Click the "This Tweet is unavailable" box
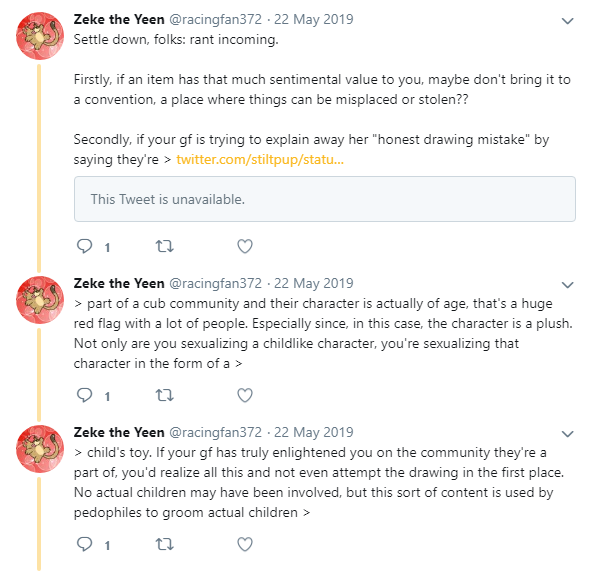Screen dimensions: 611x572 pyautogui.click(x=324, y=199)
